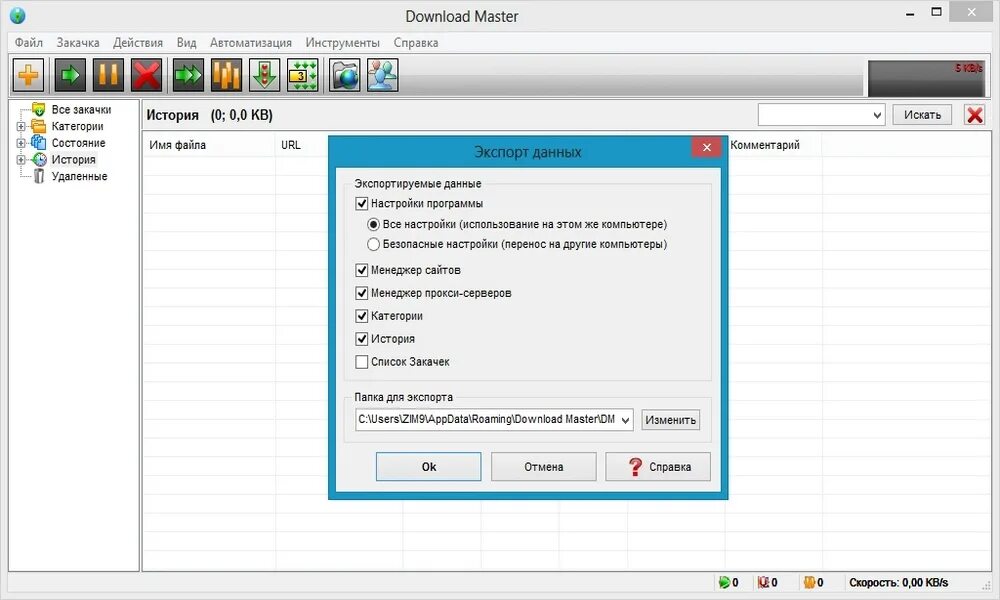Pause all downloads multi-bar orange icon
The image size is (1000, 600).
coord(226,75)
